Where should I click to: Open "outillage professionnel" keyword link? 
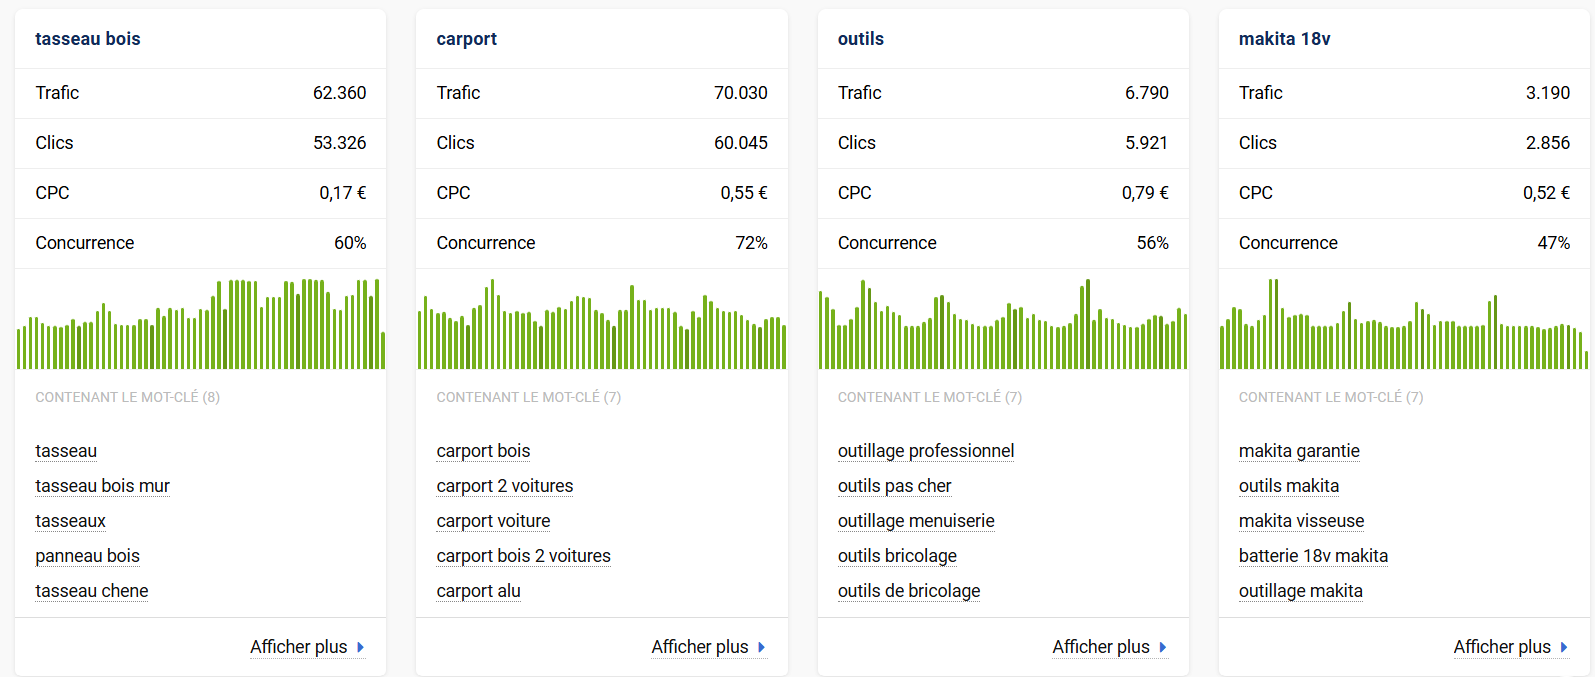click(x=925, y=451)
